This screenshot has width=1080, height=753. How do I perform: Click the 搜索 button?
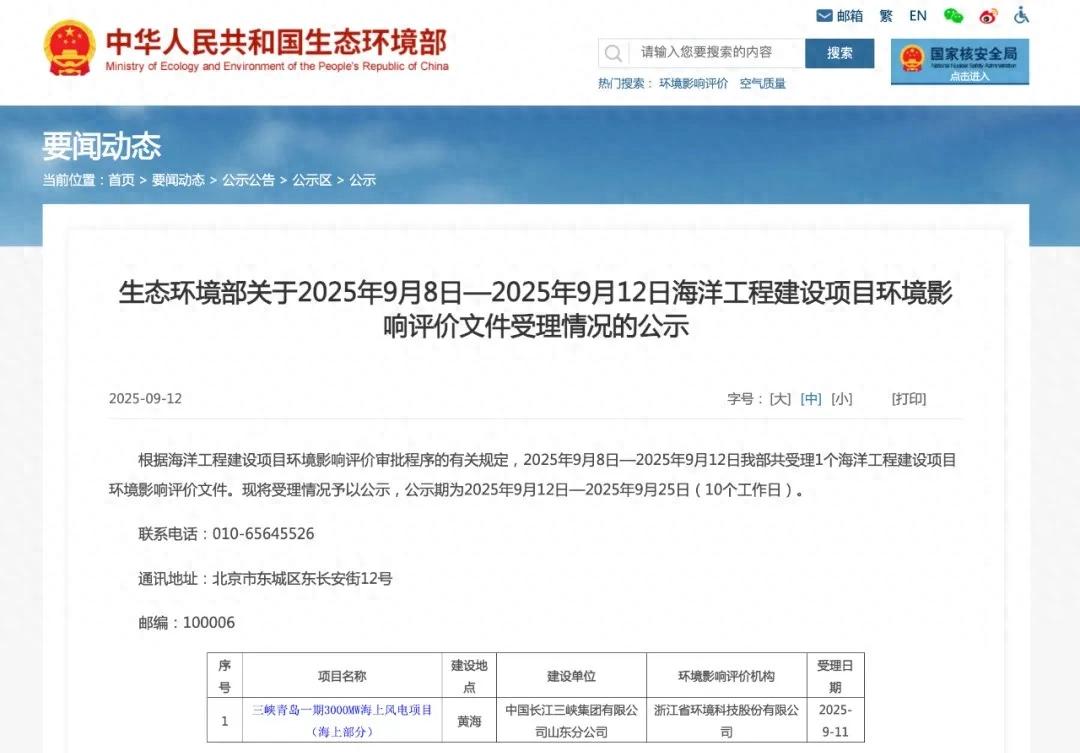tap(840, 53)
